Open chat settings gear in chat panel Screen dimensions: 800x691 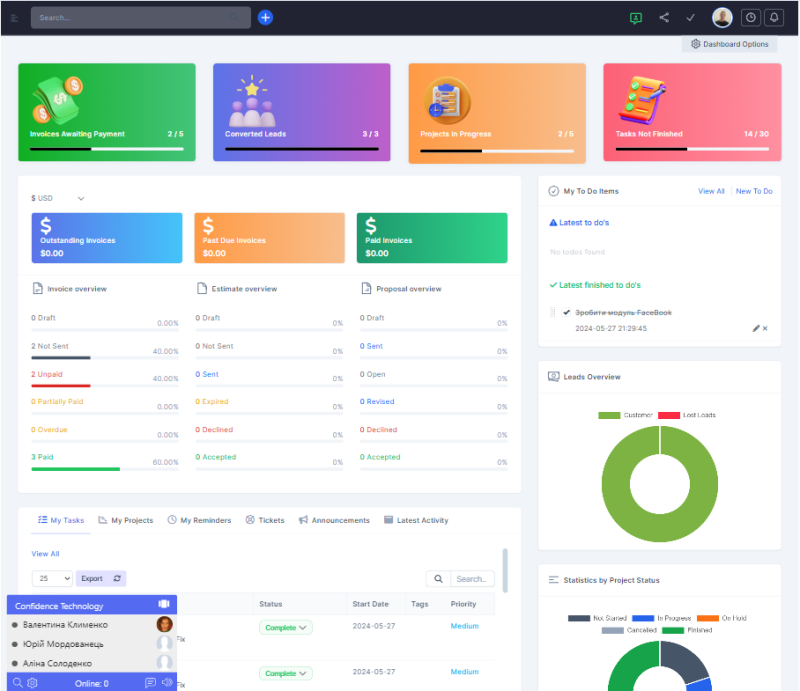pos(32,683)
